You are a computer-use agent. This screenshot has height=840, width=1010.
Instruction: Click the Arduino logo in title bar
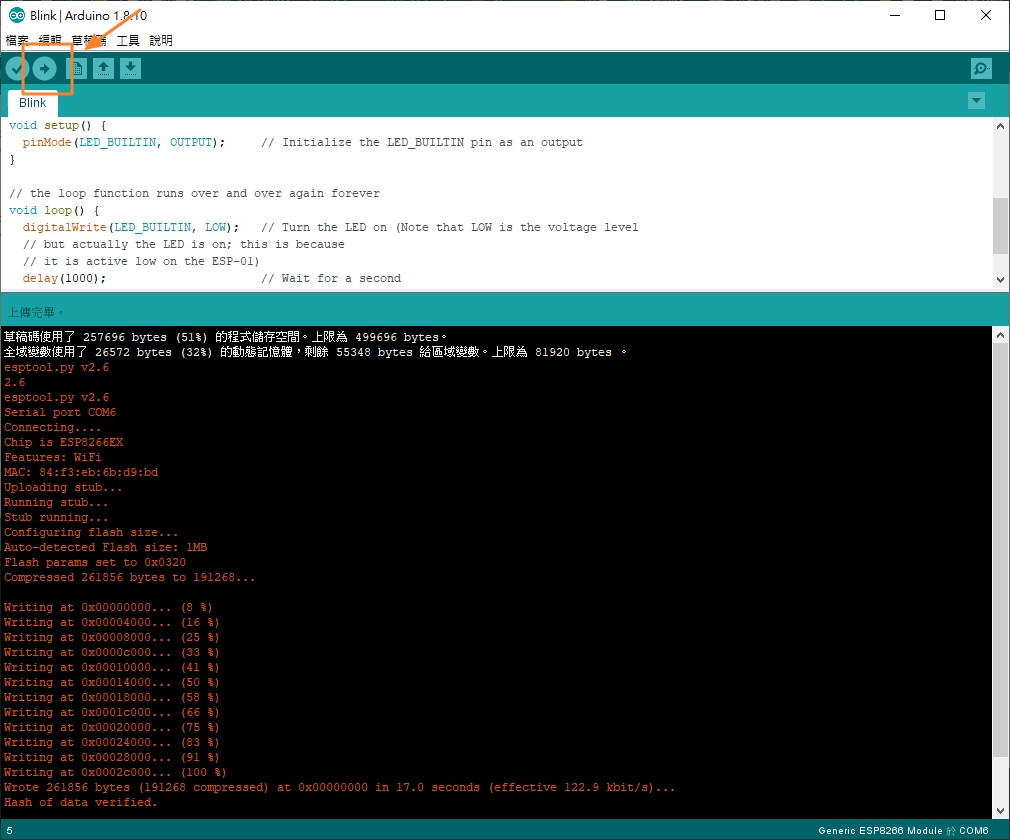17,15
